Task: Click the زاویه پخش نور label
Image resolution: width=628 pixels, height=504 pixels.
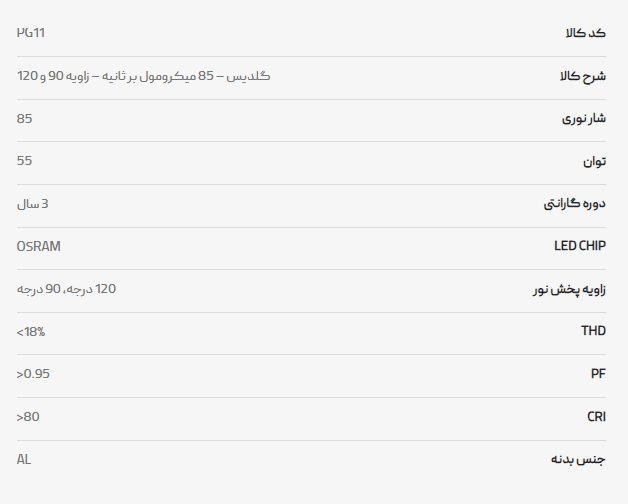Action: 569,289
